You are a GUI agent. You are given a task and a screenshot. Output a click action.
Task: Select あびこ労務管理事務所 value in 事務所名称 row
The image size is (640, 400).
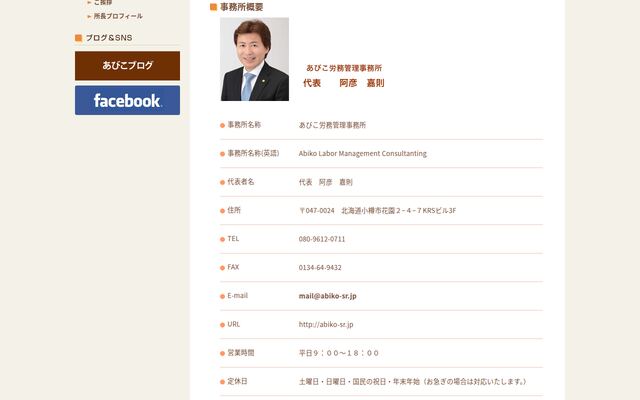point(332,125)
